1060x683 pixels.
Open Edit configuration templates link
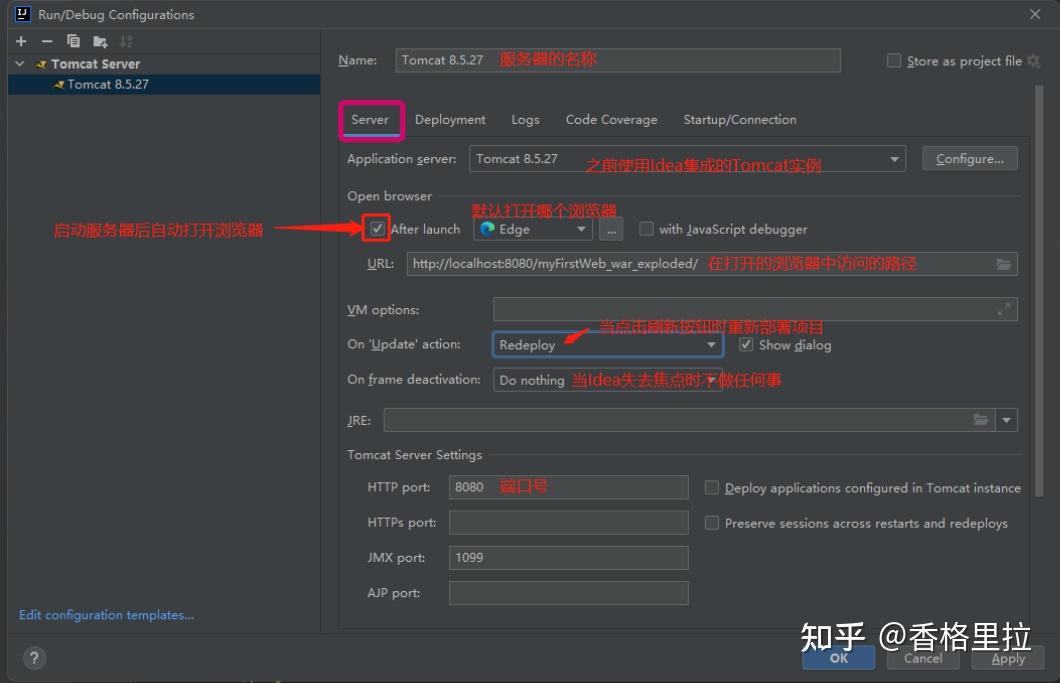pyautogui.click(x=106, y=614)
